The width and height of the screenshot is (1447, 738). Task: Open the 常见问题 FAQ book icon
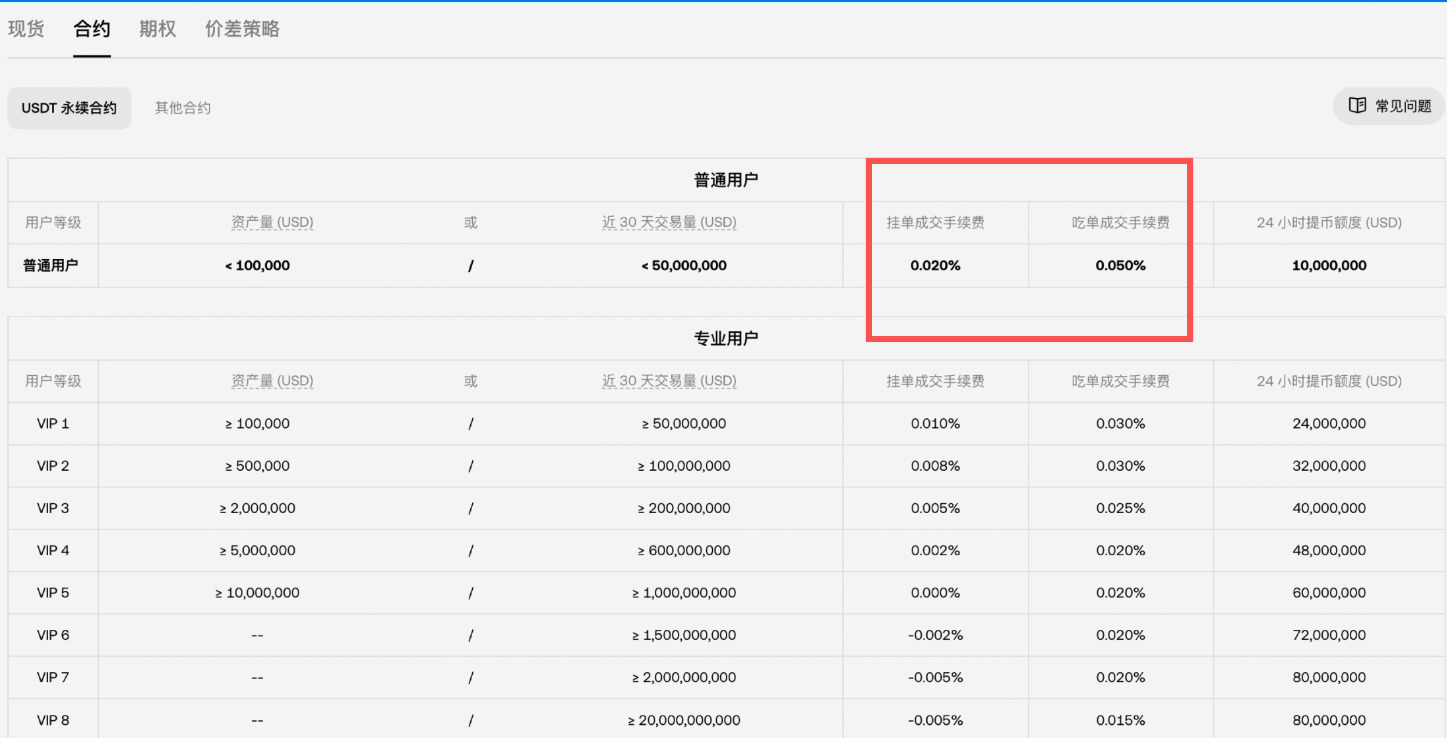pos(1357,105)
